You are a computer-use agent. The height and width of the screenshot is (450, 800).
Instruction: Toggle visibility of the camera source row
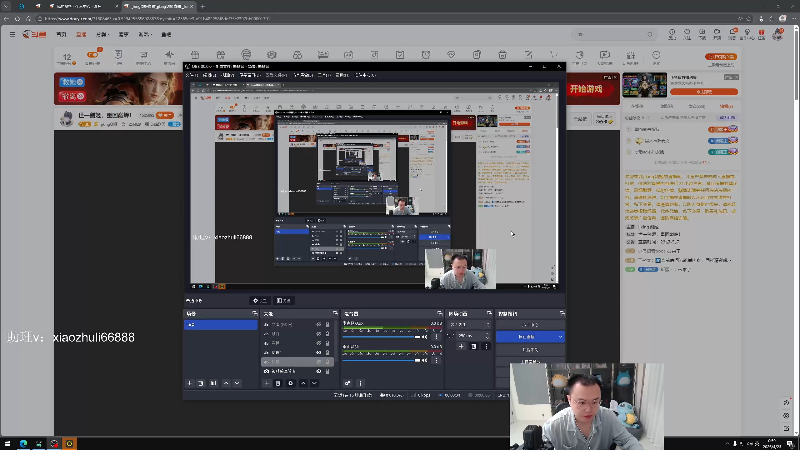(319, 371)
